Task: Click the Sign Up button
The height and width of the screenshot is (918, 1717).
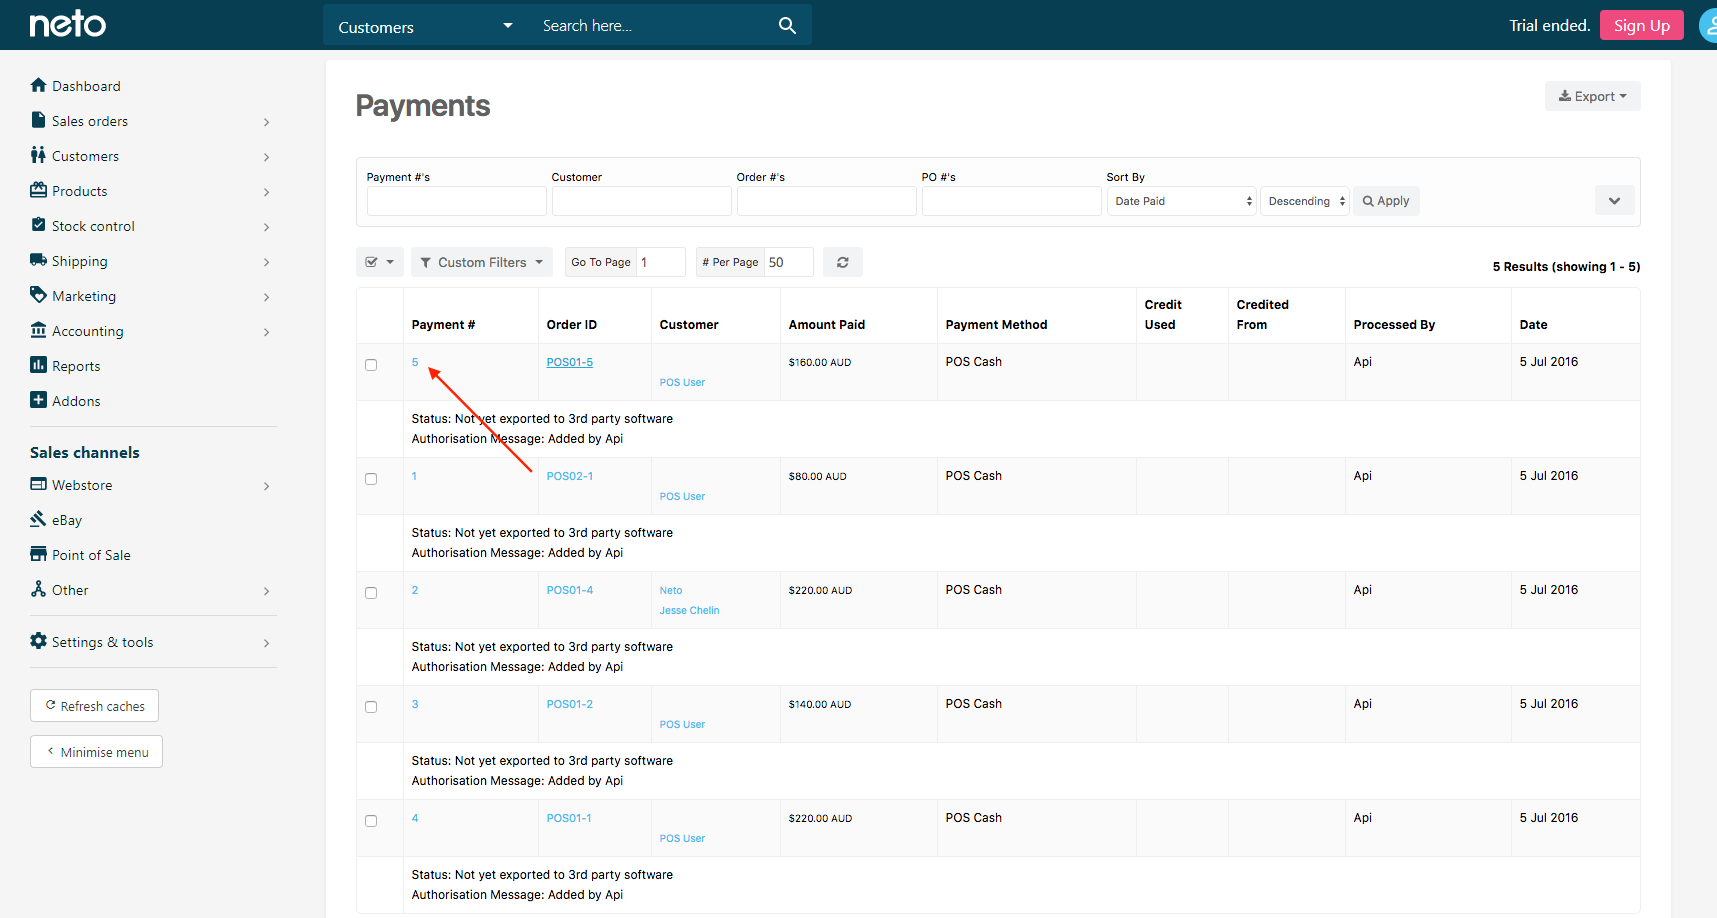Action: (1641, 25)
